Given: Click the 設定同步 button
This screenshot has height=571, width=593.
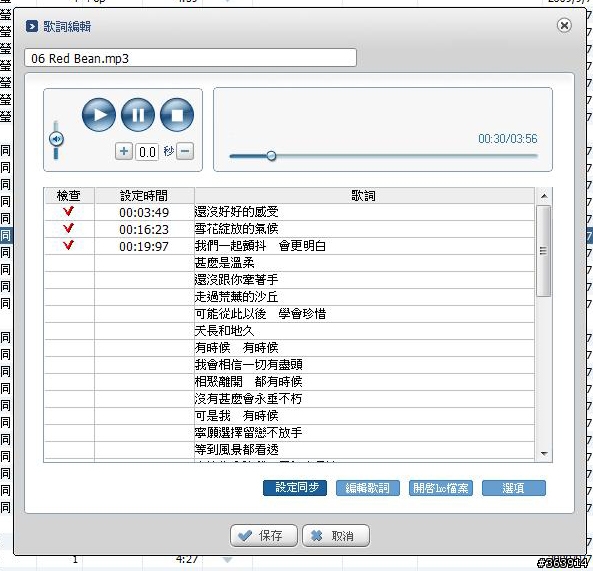Looking at the screenshot, I should point(295,488).
